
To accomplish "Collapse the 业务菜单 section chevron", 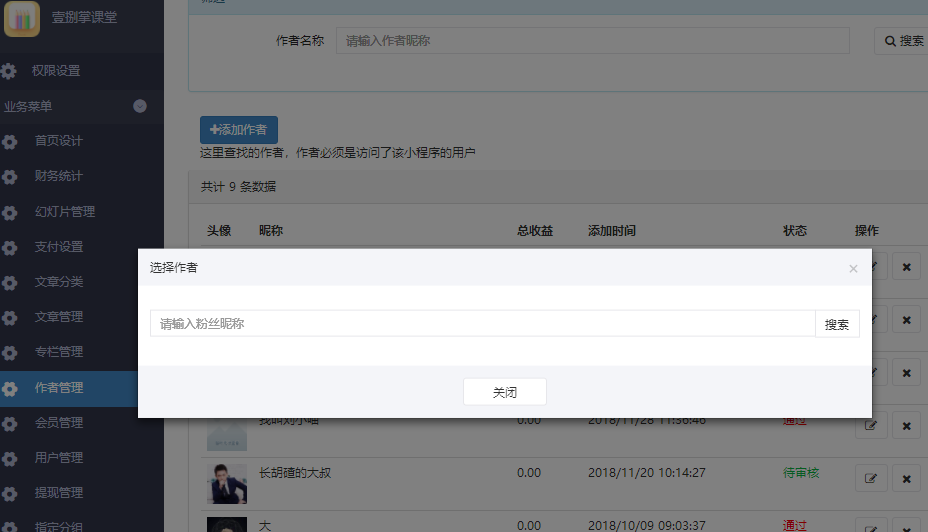I will click(140, 106).
